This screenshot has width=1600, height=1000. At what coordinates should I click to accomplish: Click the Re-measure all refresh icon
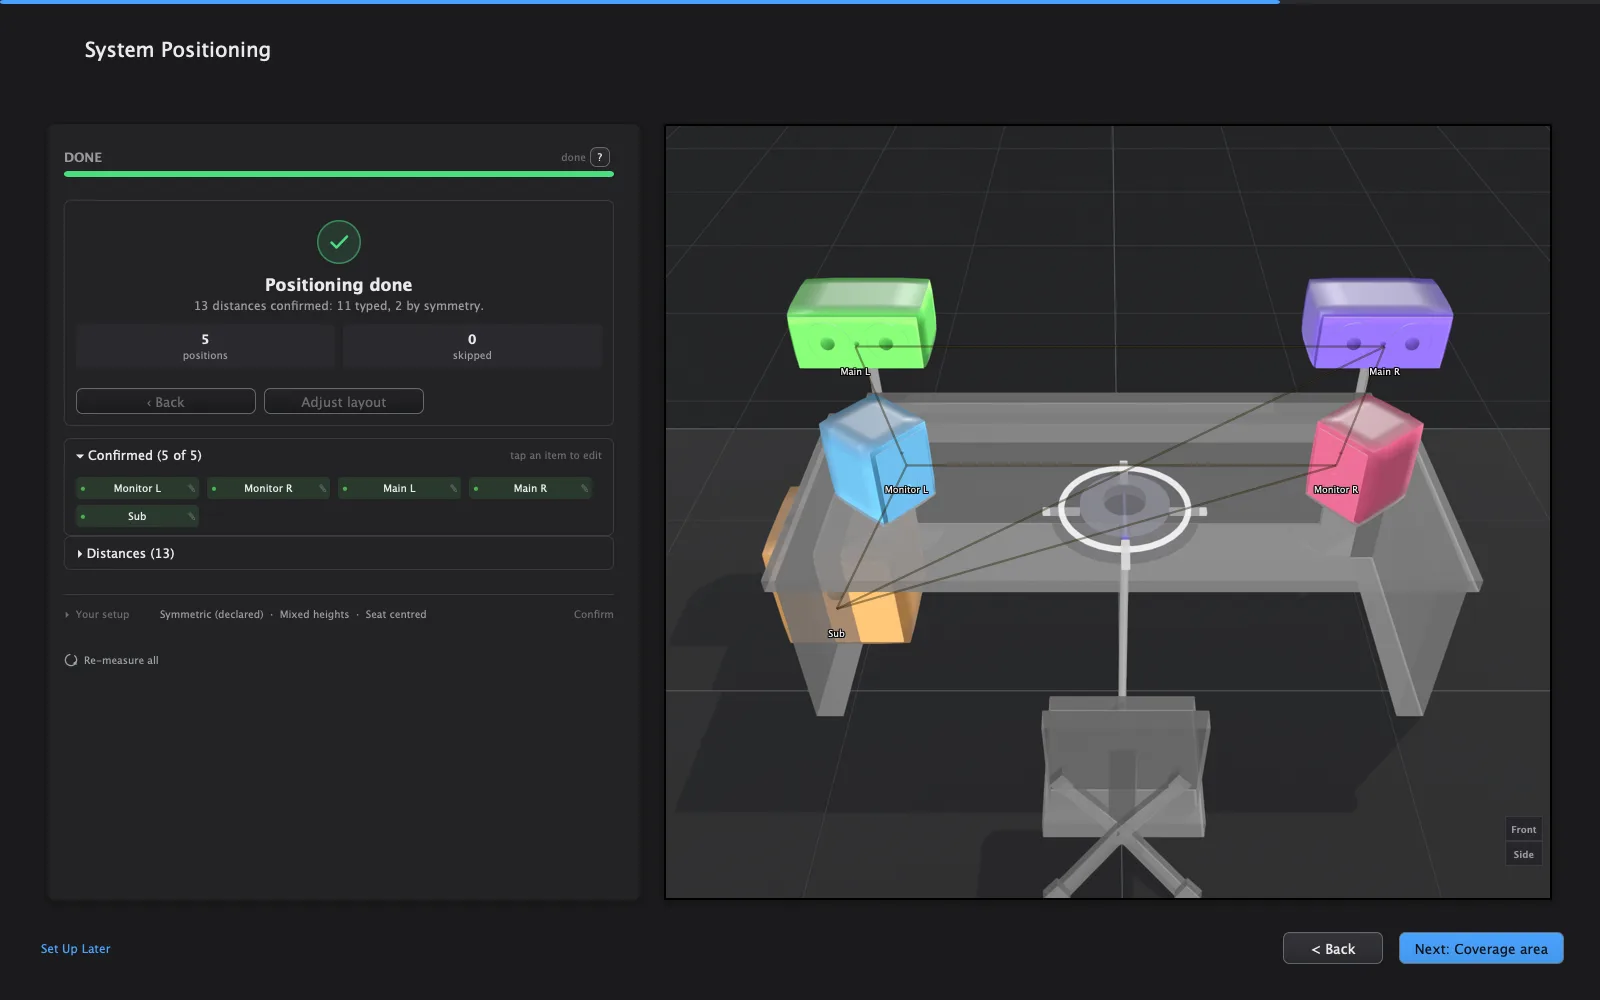coord(71,660)
